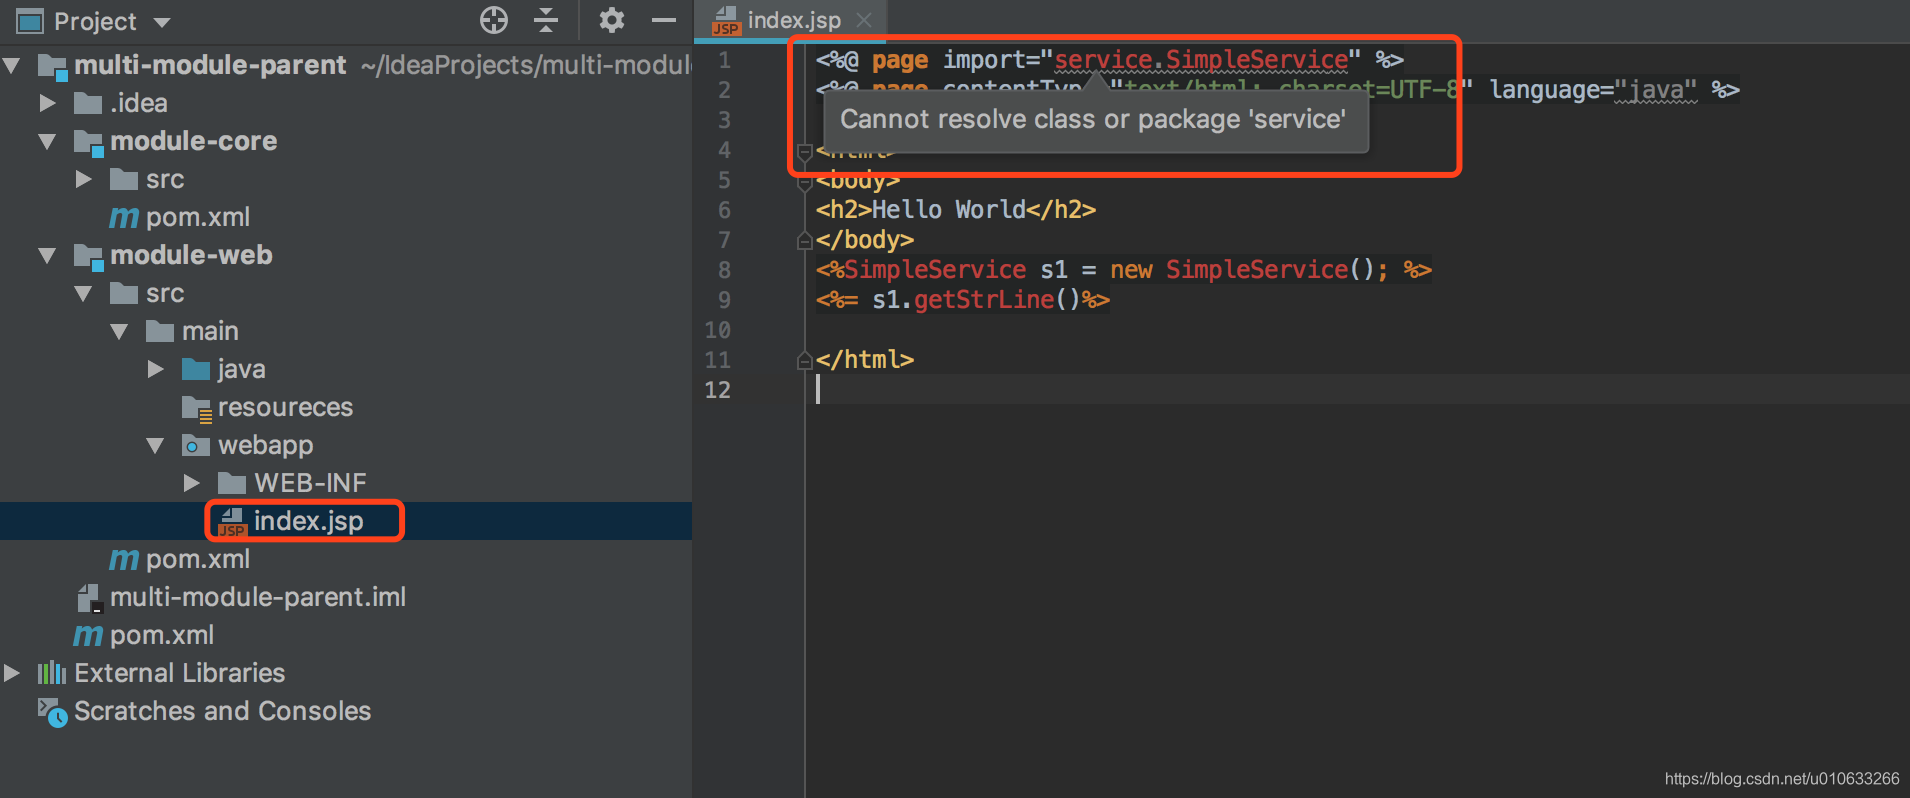The image size is (1910, 798).
Task: Collapse the module-web node
Action: pos(47,256)
